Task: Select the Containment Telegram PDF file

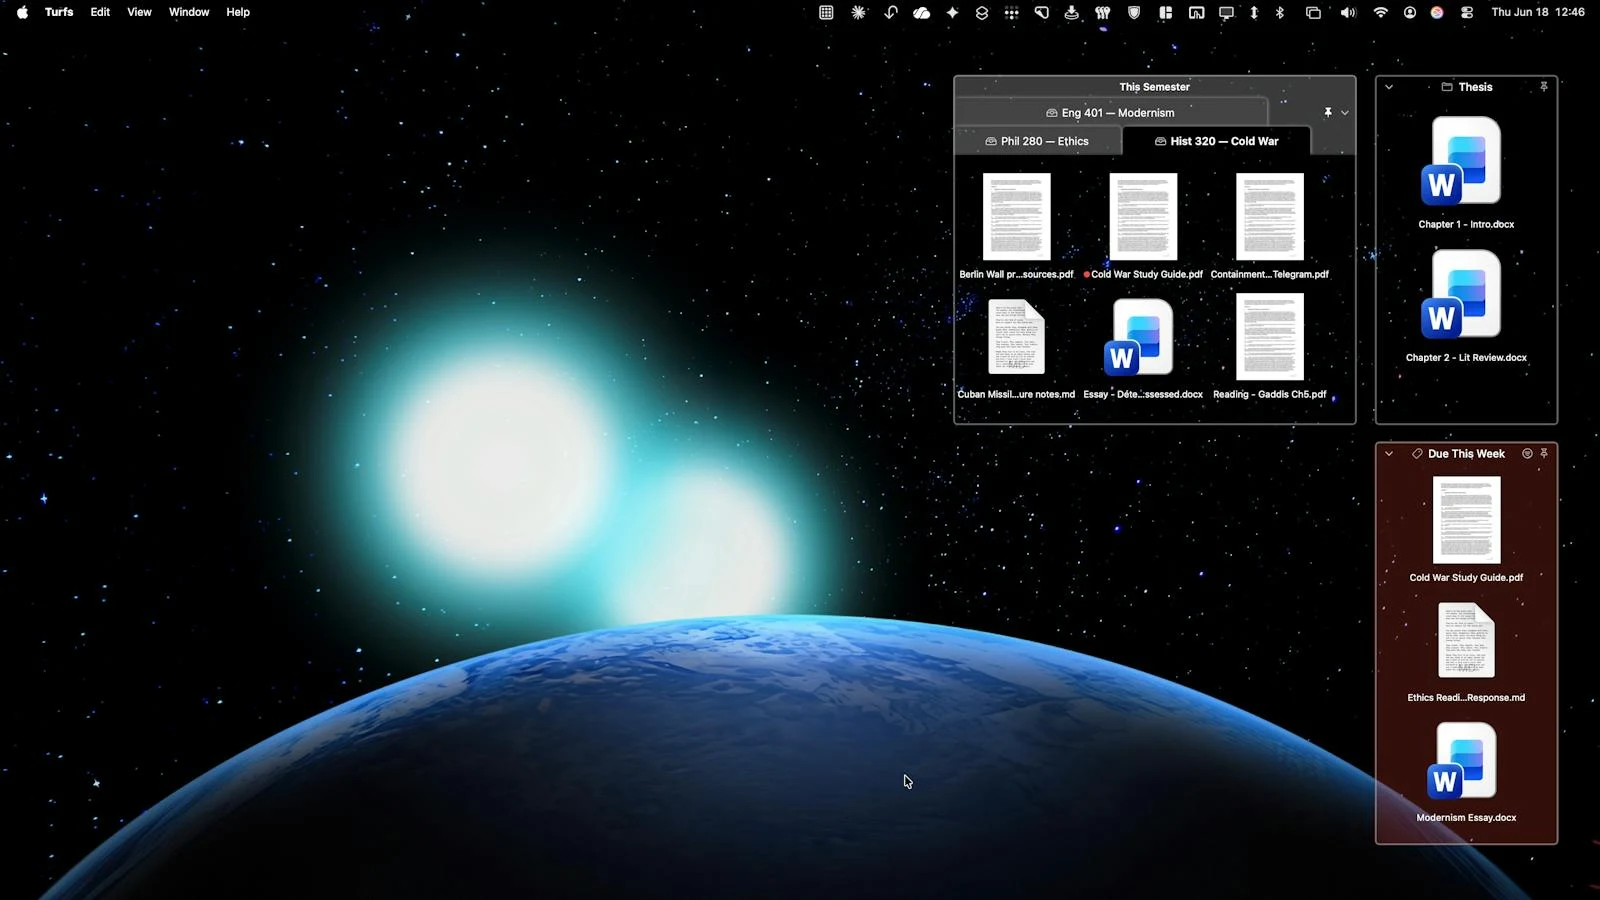Action: point(1270,217)
